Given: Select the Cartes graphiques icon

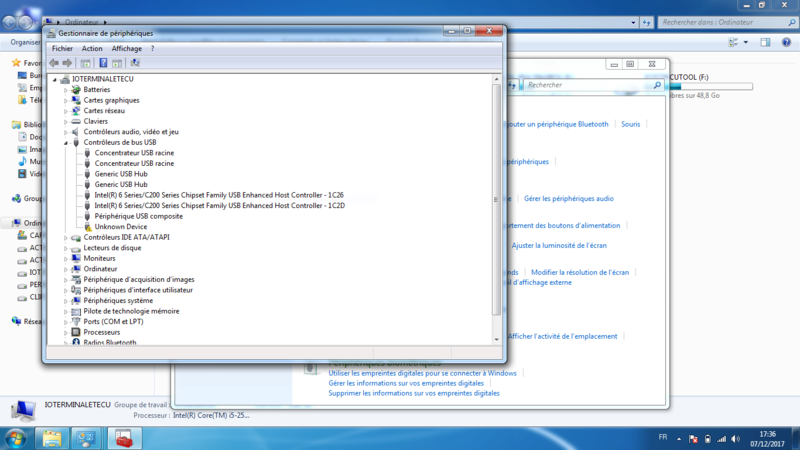Looking at the screenshot, I should [76, 100].
